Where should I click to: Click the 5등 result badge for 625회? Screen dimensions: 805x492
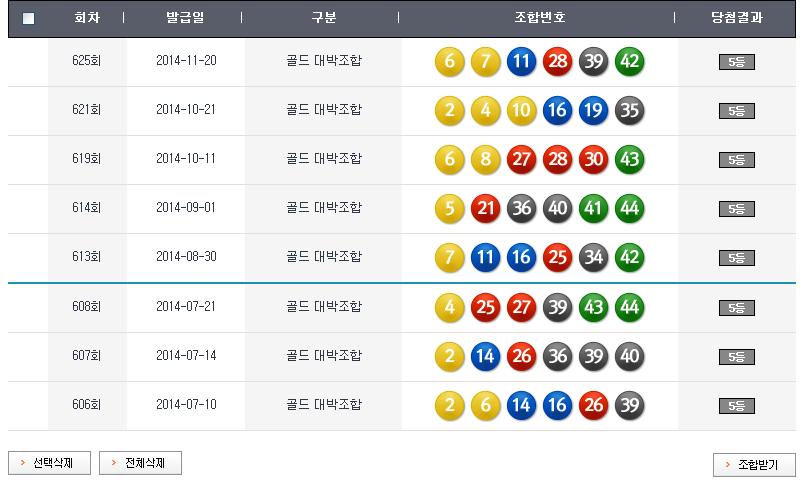pos(737,62)
